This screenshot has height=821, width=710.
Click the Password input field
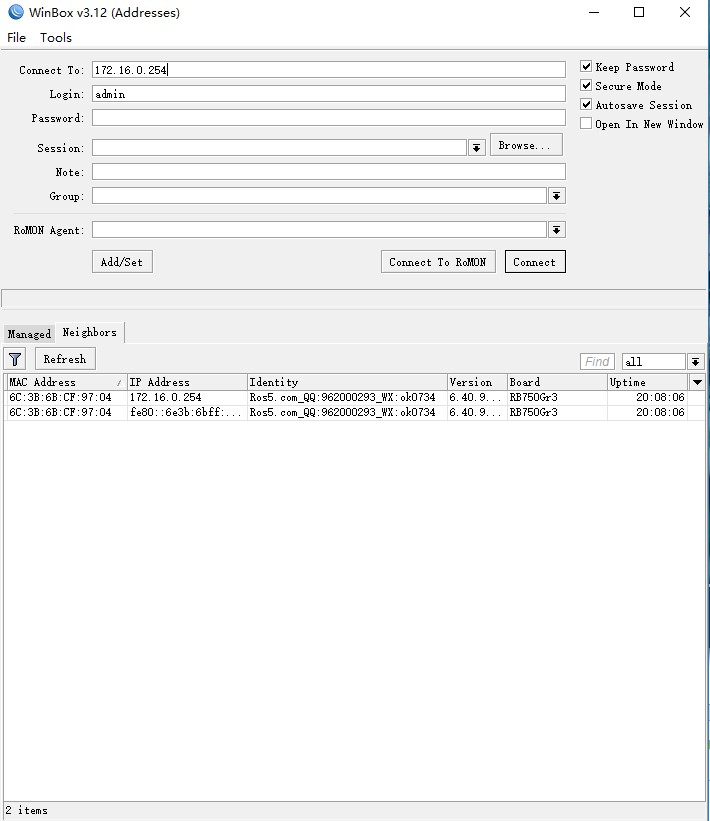point(328,118)
